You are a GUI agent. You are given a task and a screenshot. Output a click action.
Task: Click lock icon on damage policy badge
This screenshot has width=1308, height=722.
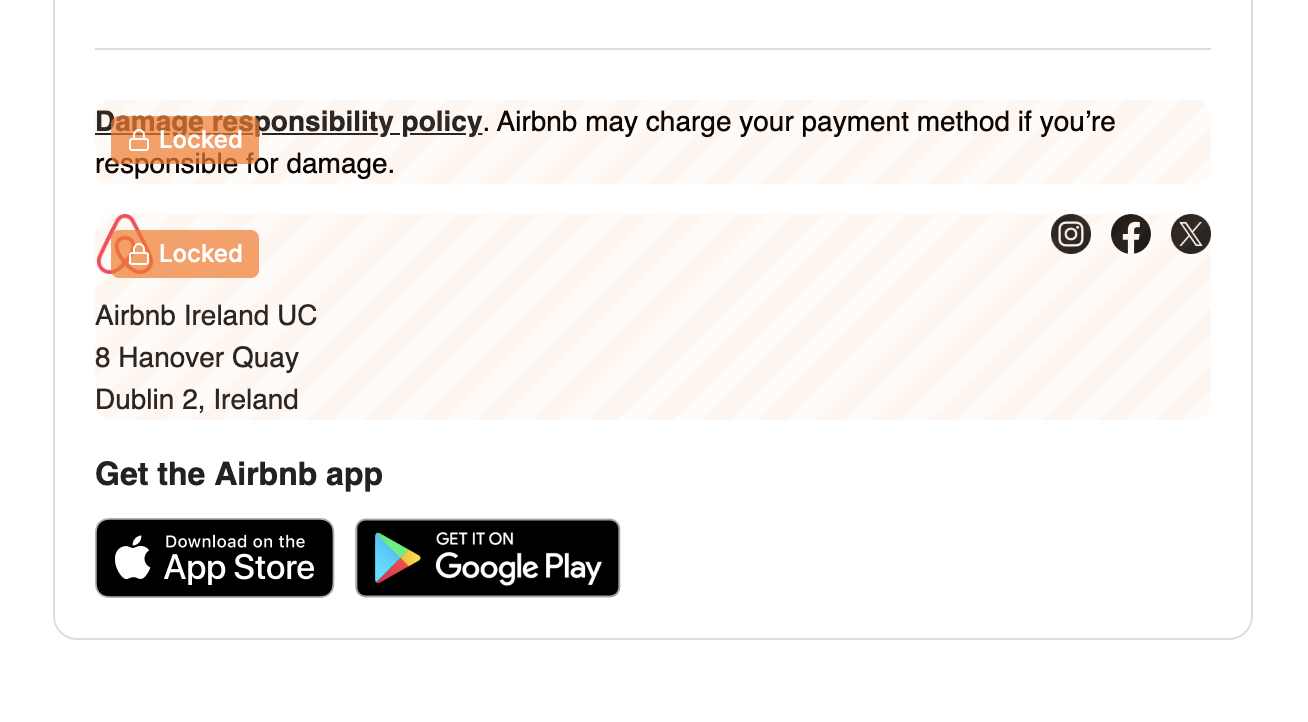coord(139,141)
